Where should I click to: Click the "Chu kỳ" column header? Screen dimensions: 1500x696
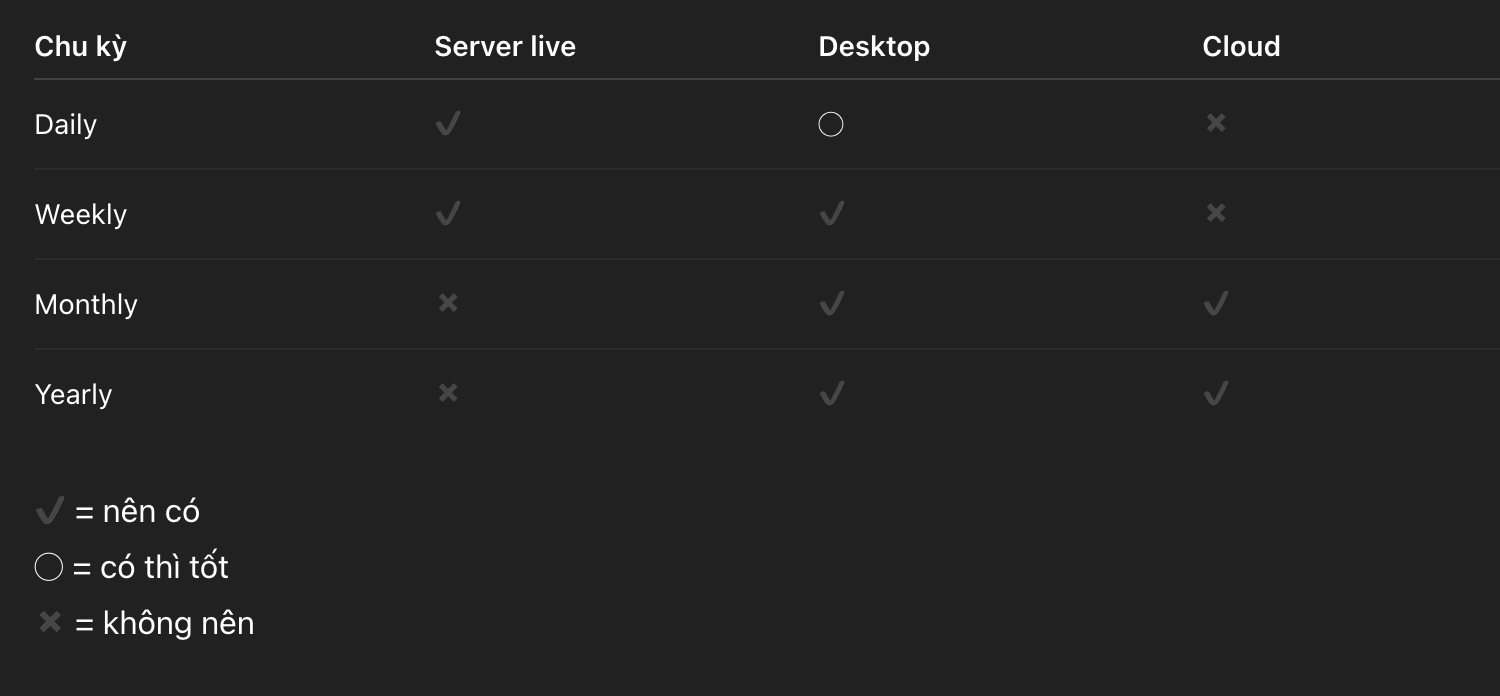pyautogui.click(x=81, y=46)
